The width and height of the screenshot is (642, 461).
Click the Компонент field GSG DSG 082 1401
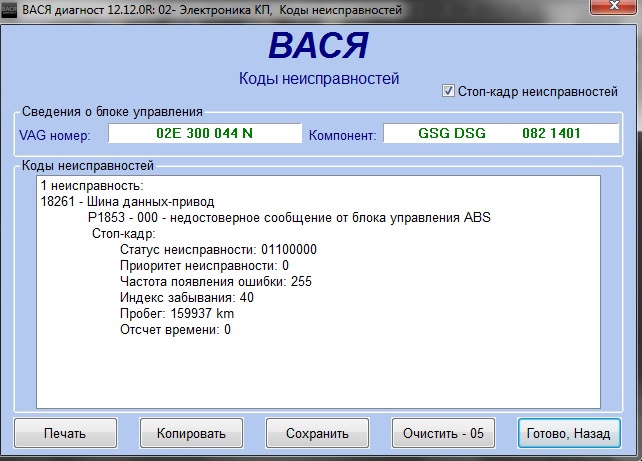coord(501,133)
